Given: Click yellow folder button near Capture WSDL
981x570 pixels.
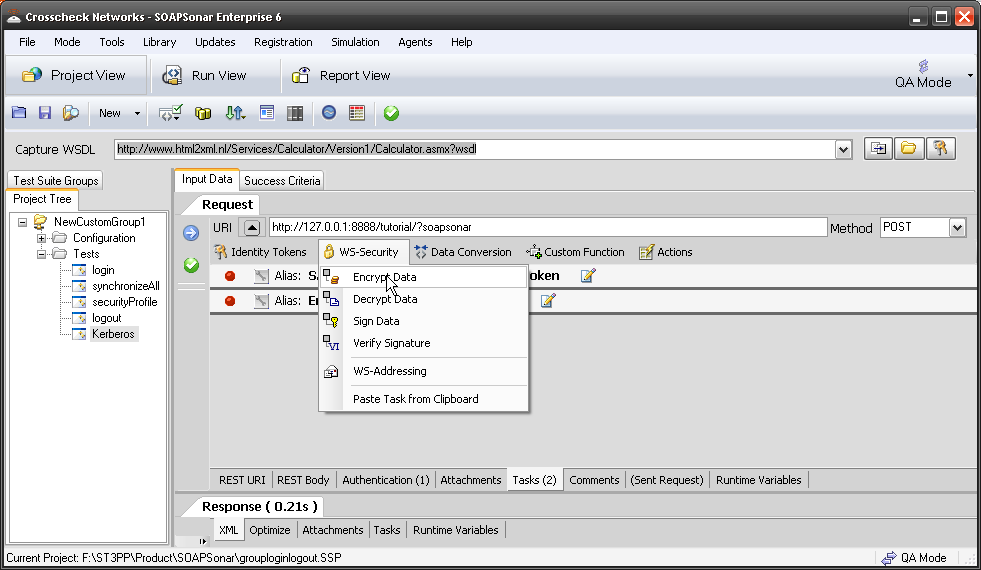Looking at the screenshot, I should click(x=909, y=149).
